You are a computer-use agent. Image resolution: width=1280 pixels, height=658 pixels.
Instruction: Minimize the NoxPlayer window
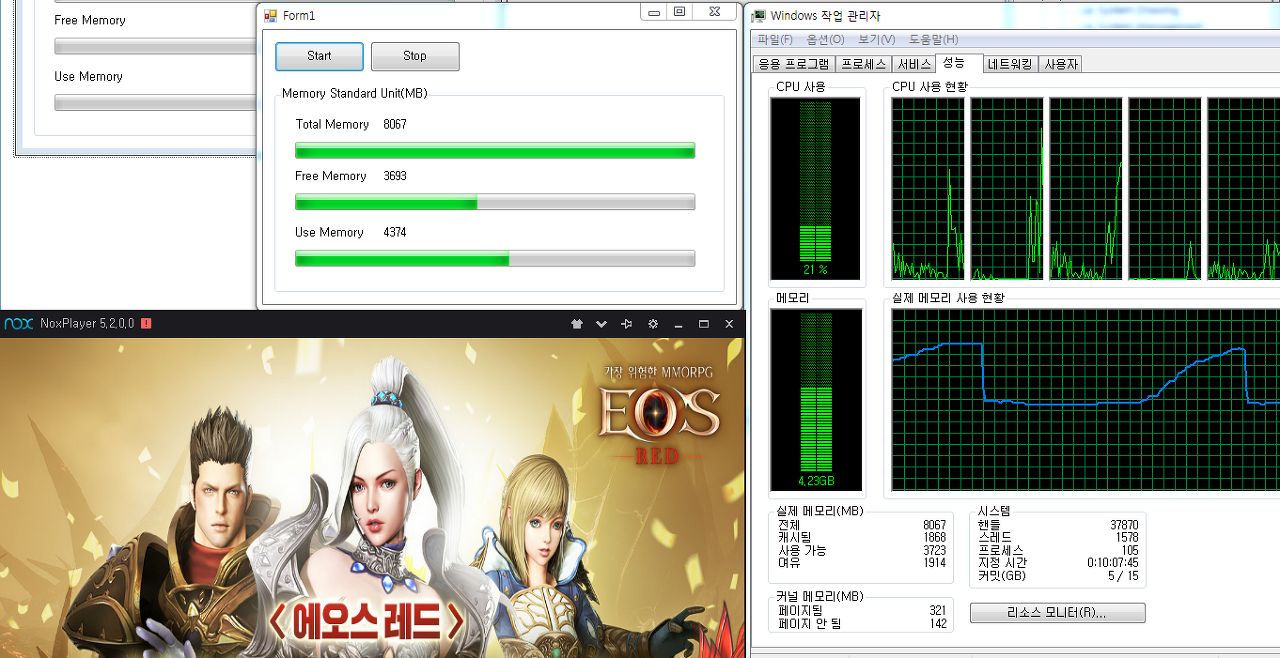(x=678, y=324)
